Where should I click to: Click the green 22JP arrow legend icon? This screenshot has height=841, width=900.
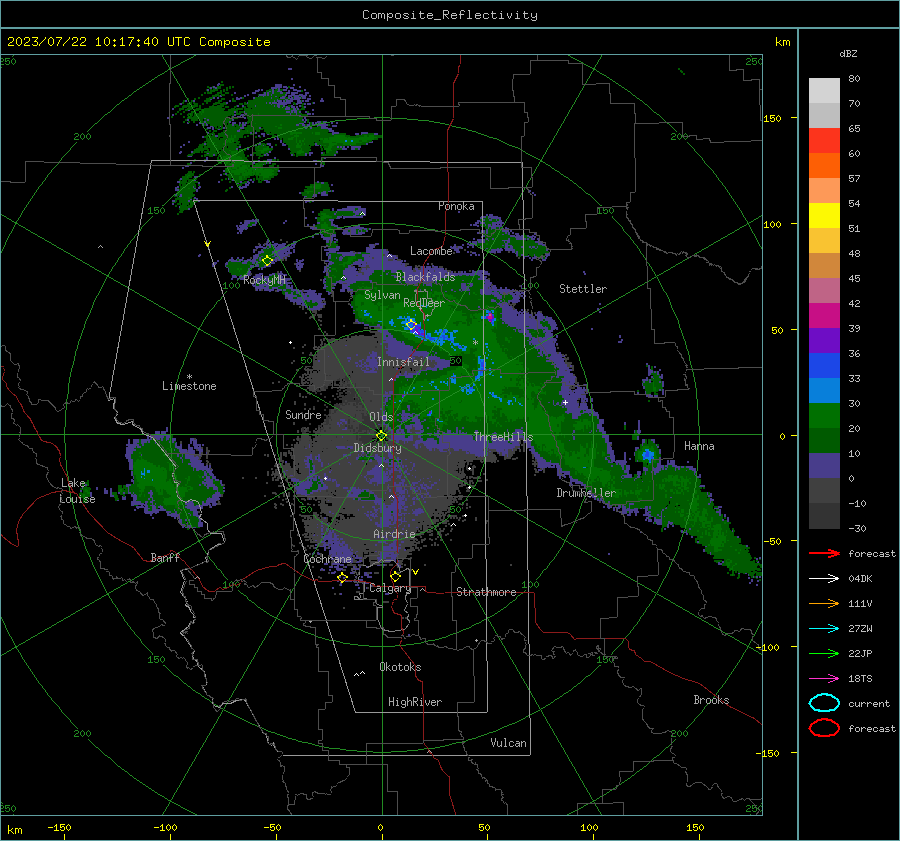[x=824, y=653]
